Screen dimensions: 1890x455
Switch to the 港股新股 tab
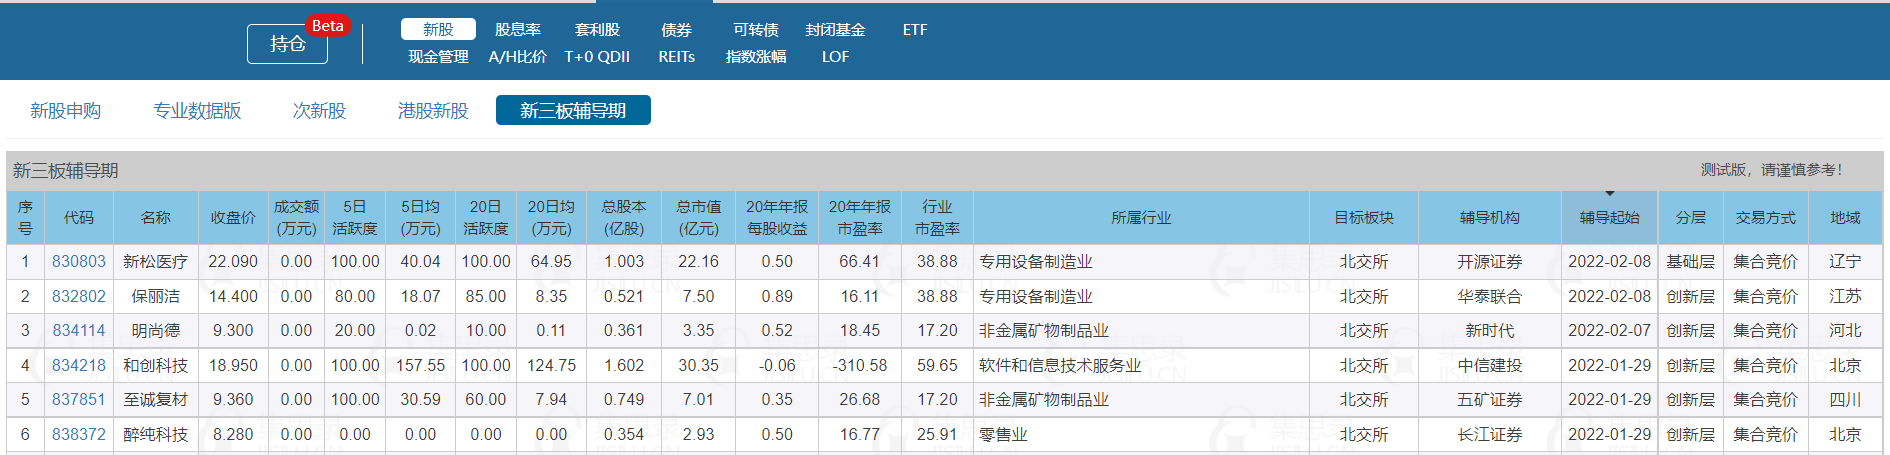(x=433, y=111)
